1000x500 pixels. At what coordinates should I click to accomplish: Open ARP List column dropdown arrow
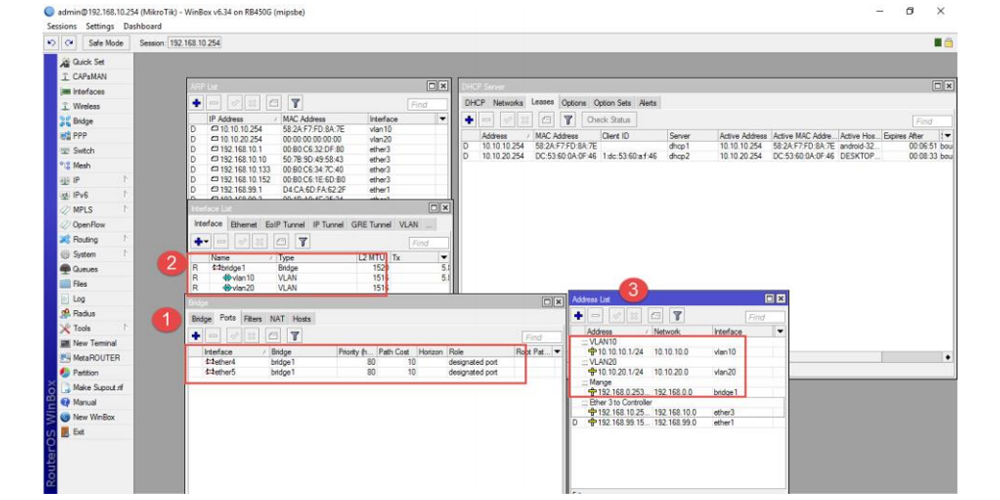click(443, 119)
